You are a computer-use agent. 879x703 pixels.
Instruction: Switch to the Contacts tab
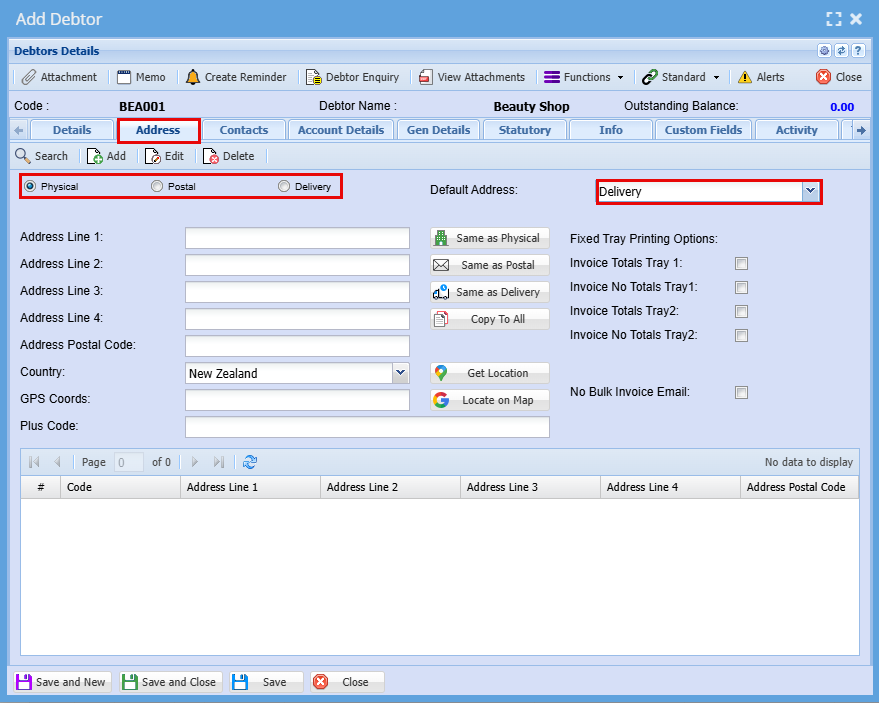[x=244, y=130]
